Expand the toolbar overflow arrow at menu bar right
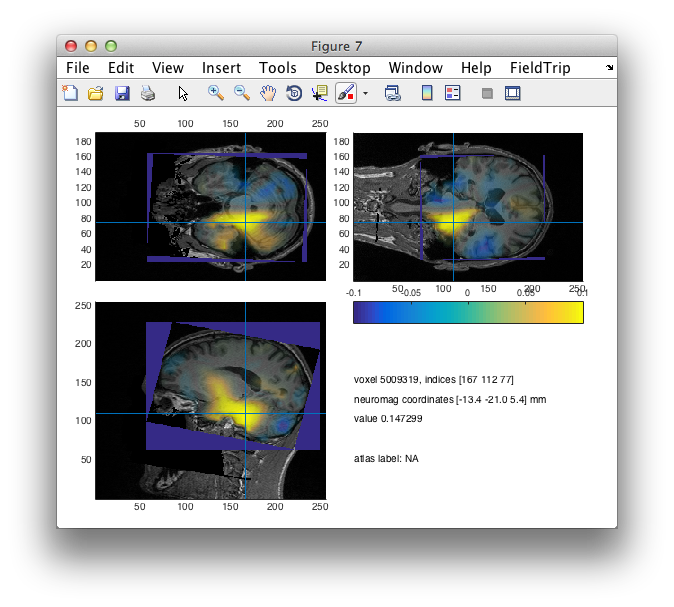 coord(609,68)
